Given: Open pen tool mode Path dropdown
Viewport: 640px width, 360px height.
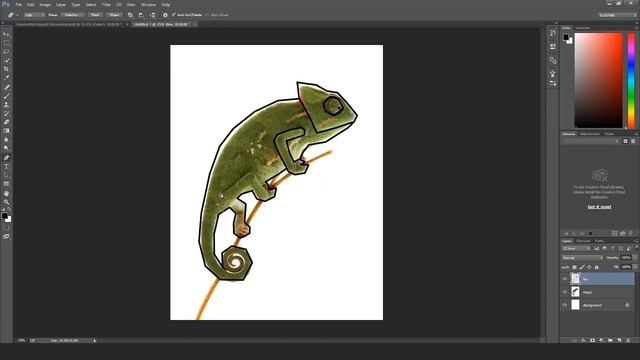Looking at the screenshot, I should coord(33,15).
